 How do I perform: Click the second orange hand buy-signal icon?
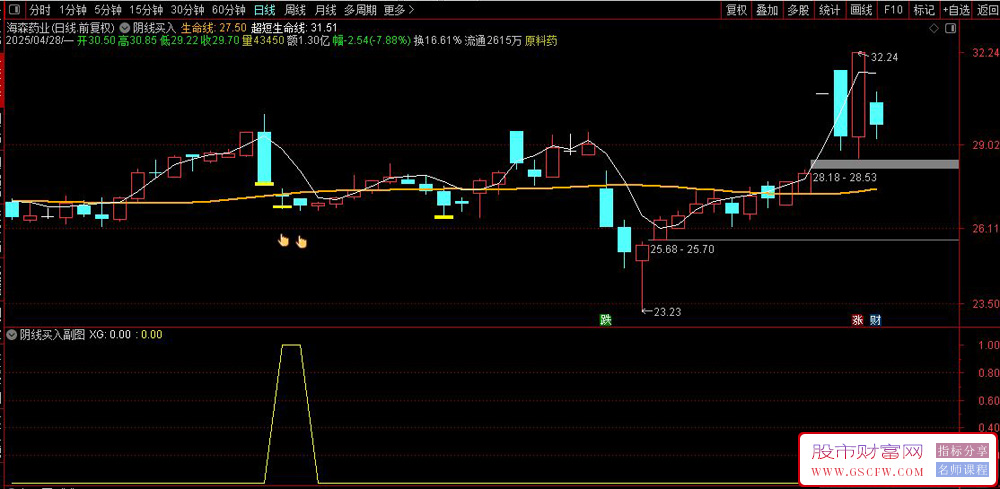(x=302, y=242)
